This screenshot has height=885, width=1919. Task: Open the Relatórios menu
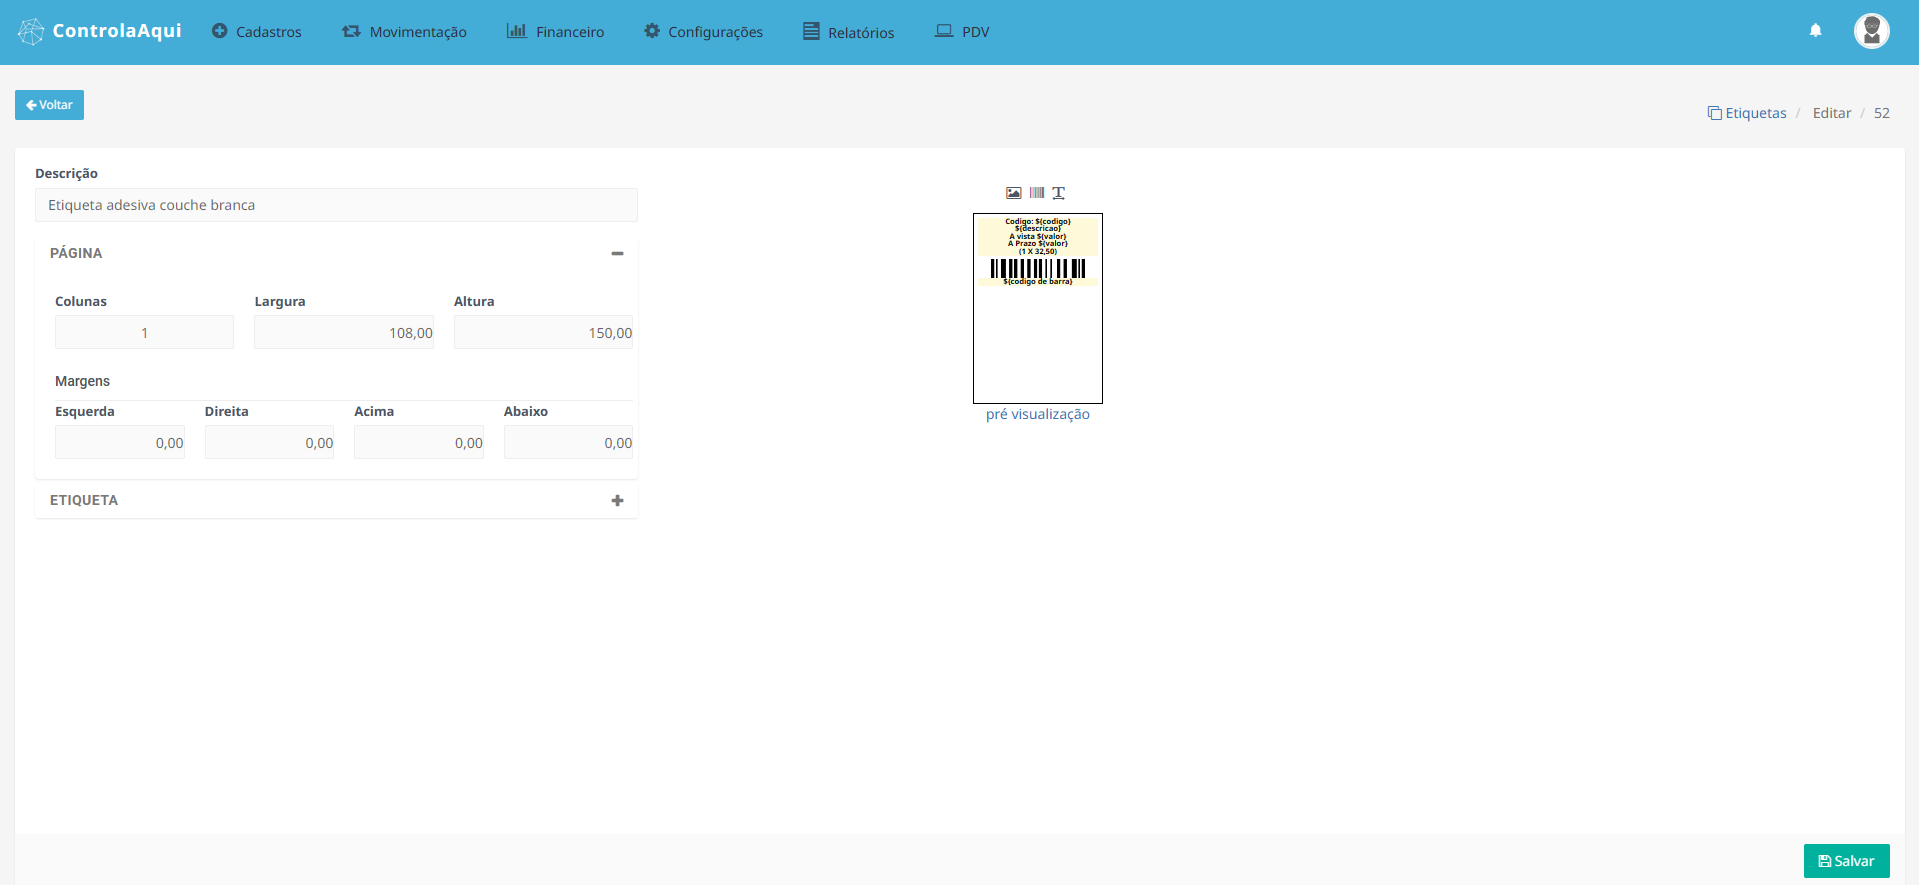point(848,32)
